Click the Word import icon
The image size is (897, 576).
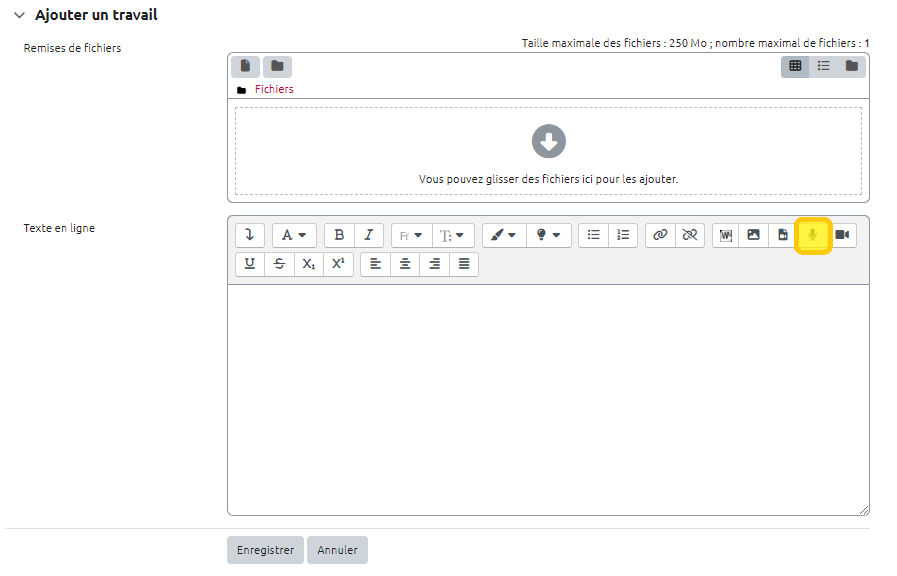726,235
